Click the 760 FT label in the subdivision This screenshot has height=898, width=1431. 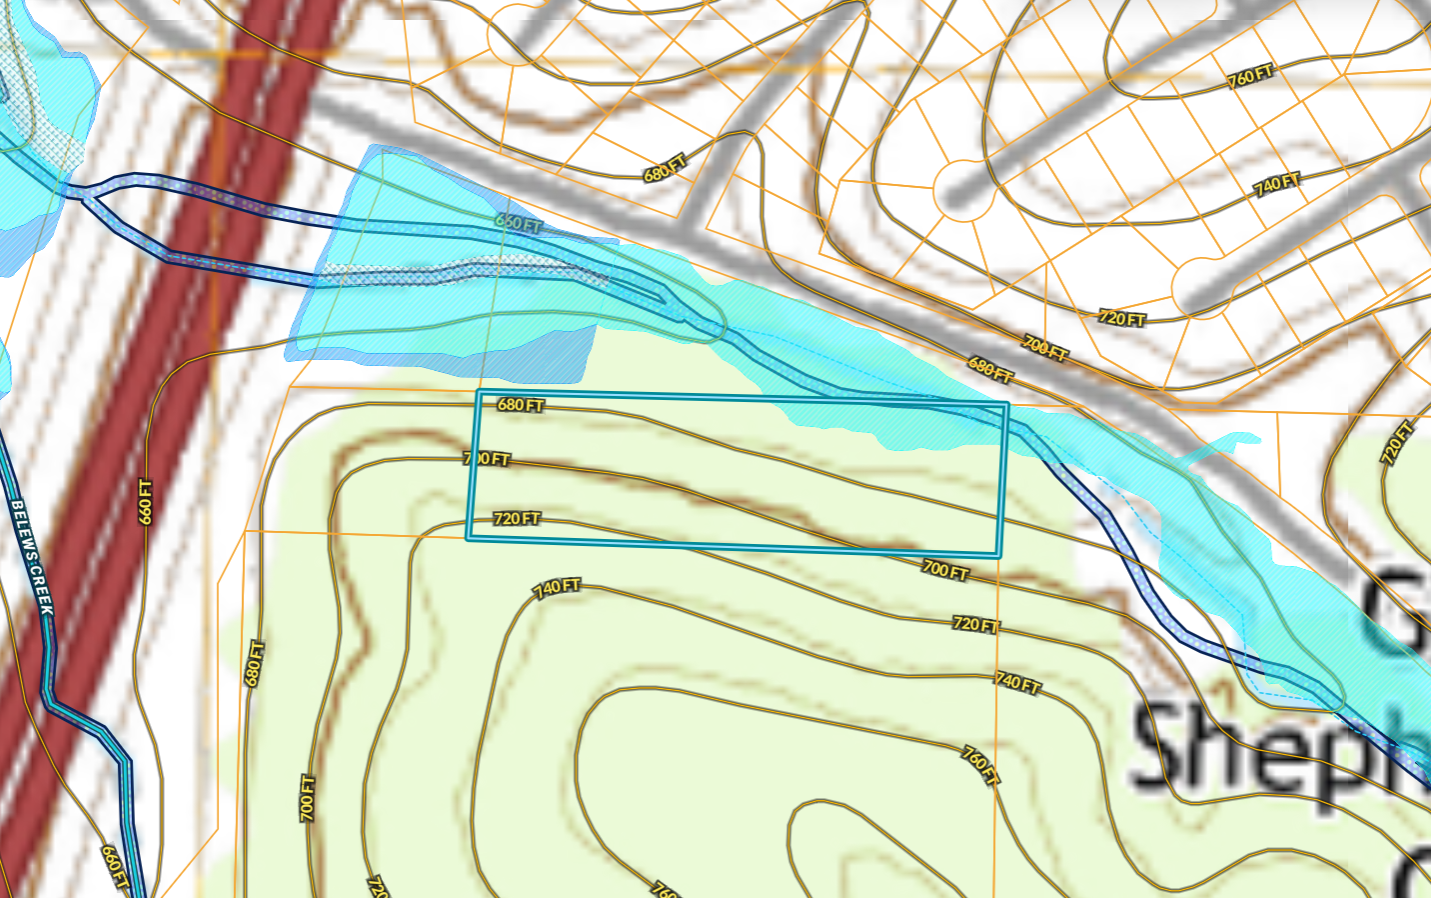pos(1250,76)
